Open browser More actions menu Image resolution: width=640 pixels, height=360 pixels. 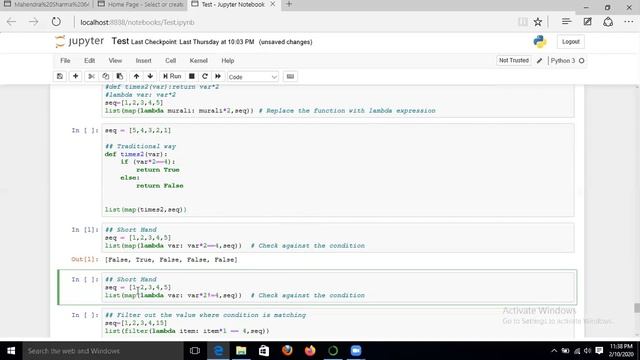(x=629, y=22)
